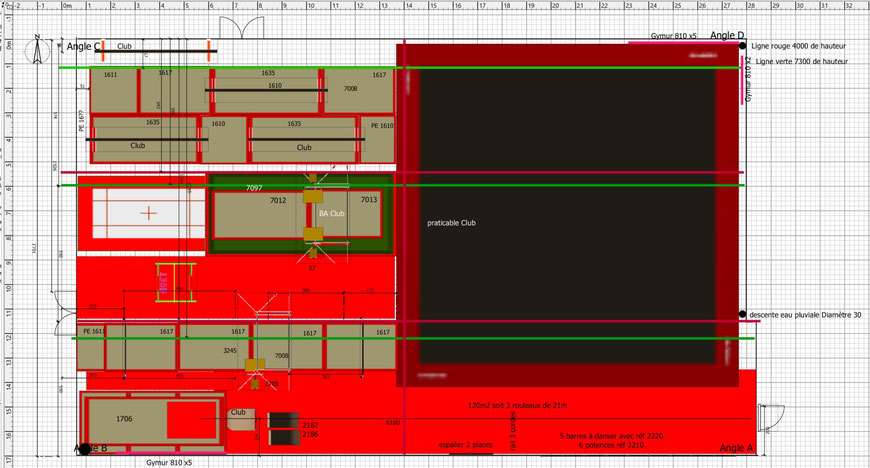
Task: Select the Angle A label
Action: 736,448
